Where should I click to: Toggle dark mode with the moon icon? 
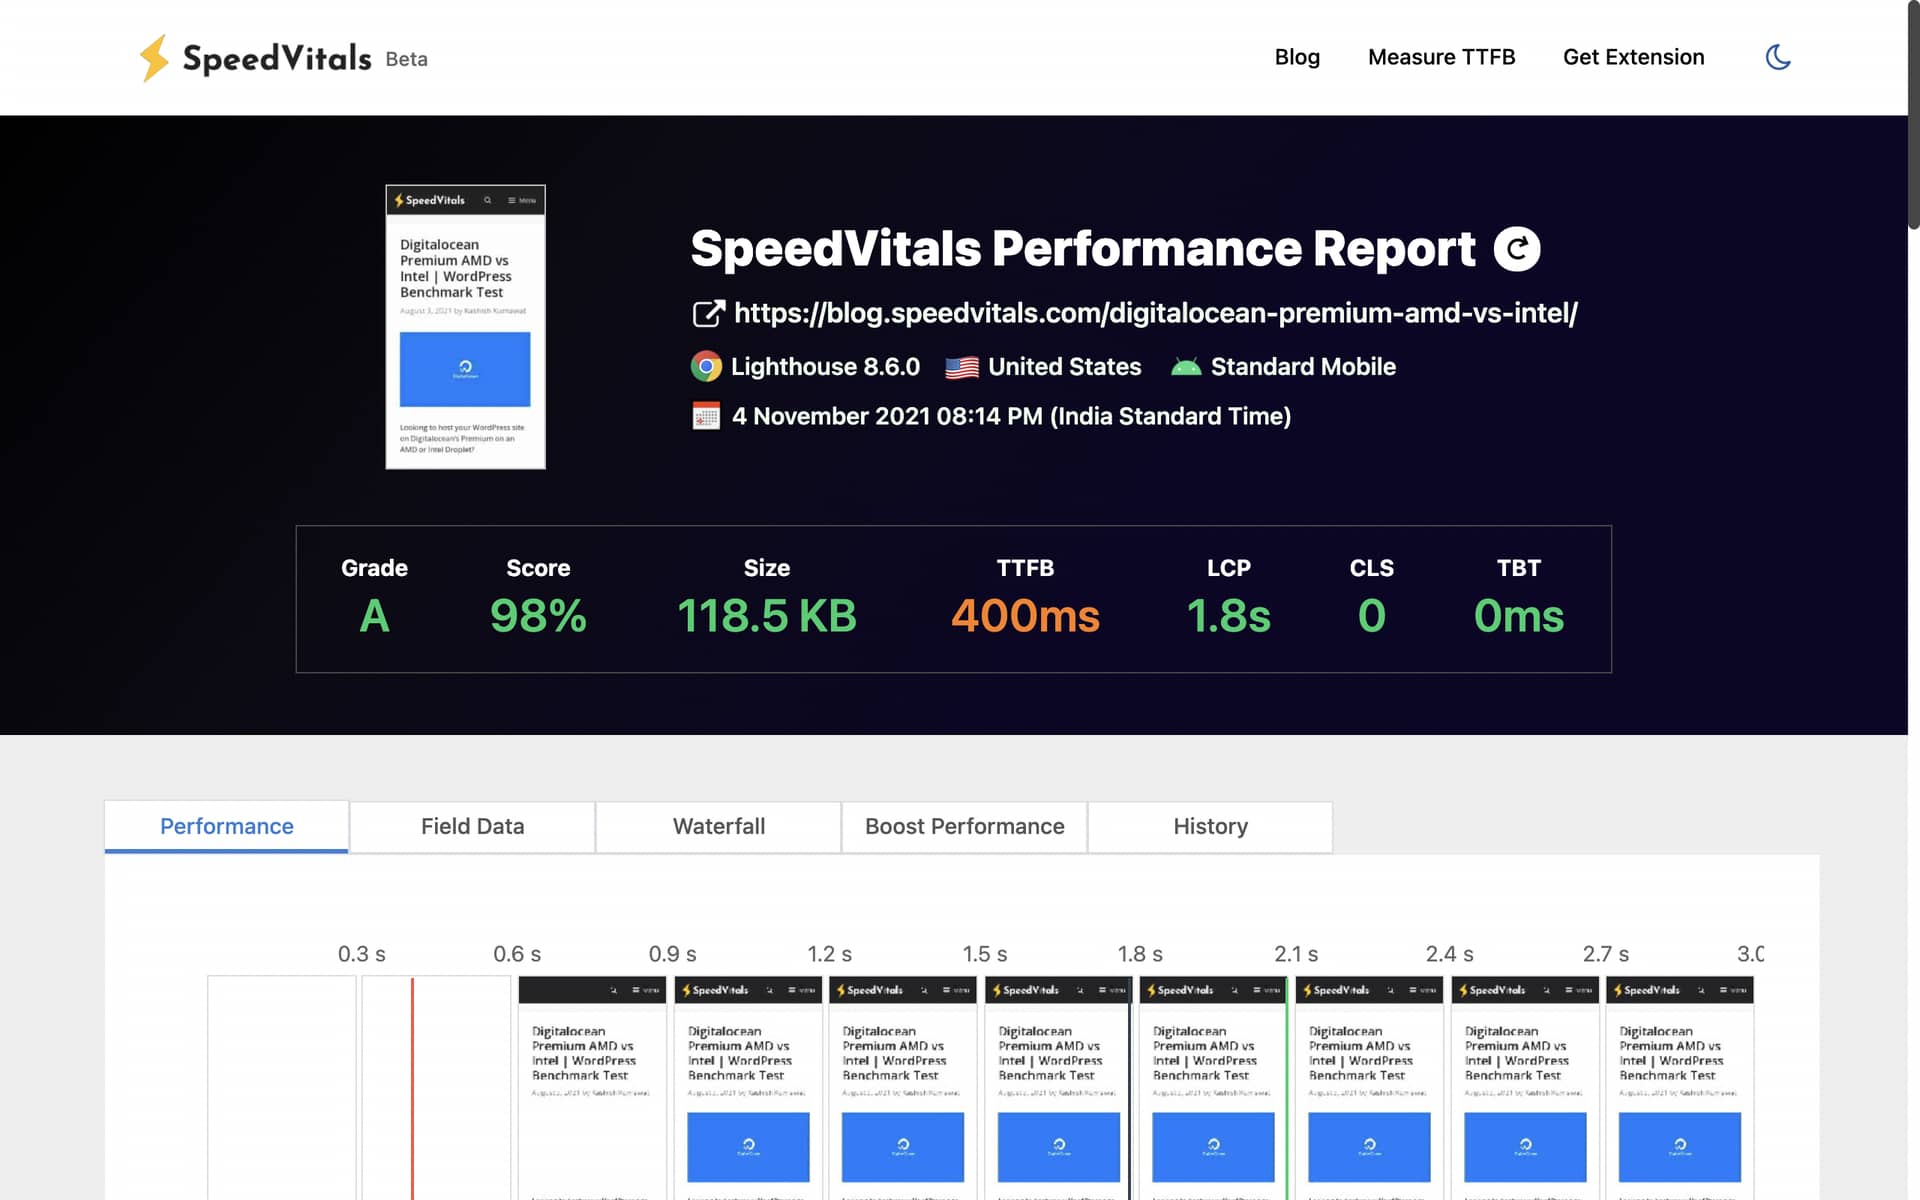(x=1778, y=57)
